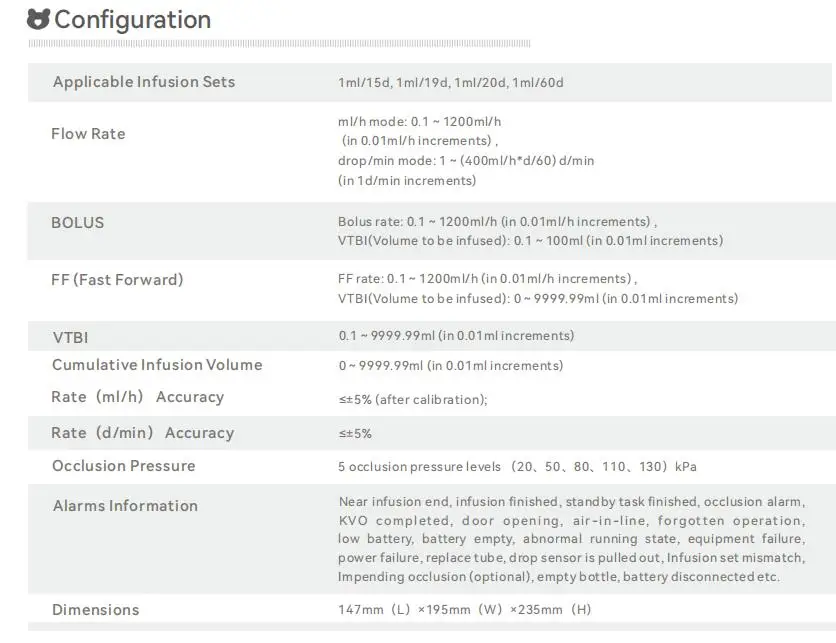Image resolution: width=836 pixels, height=643 pixels.
Task: Click the Flow Rate row label
Action: tap(88, 134)
